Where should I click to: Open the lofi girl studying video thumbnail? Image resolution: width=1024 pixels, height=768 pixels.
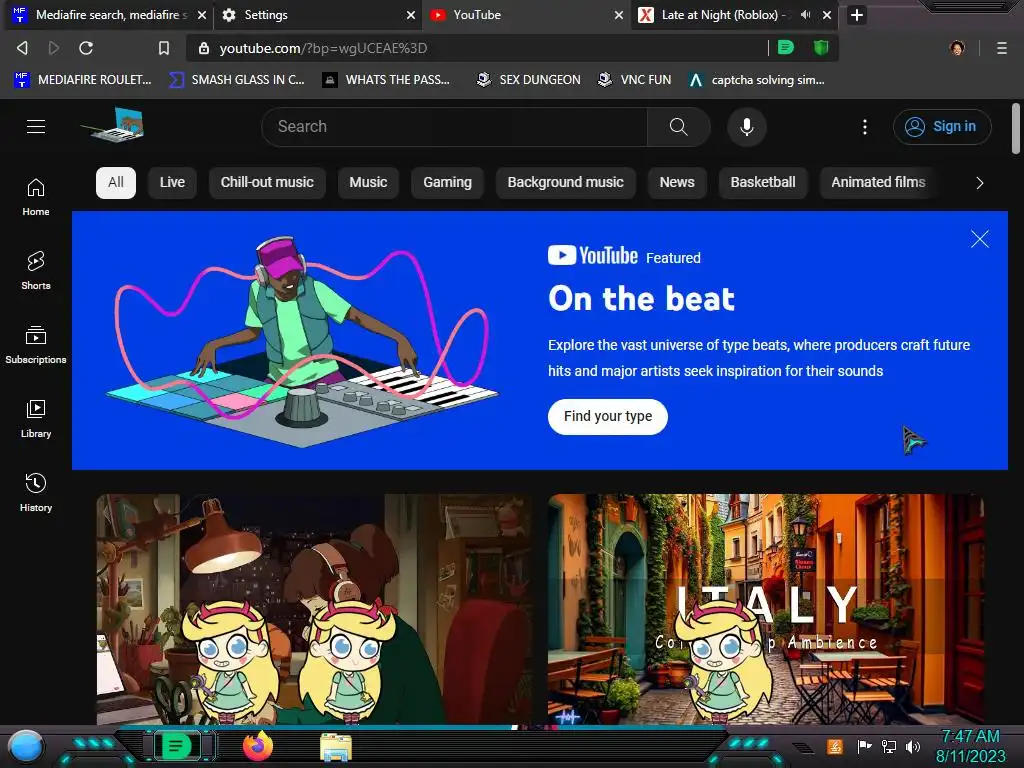pyautogui.click(x=314, y=609)
